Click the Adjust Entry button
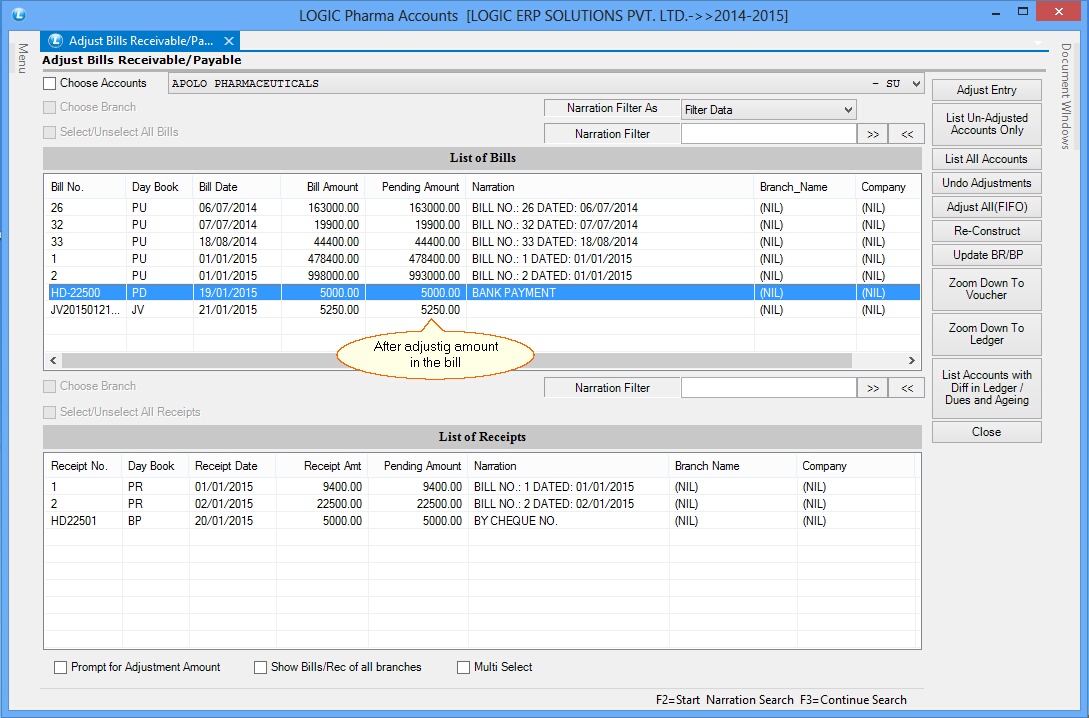Image resolution: width=1089 pixels, height=718 pixels. click(986, 90)
